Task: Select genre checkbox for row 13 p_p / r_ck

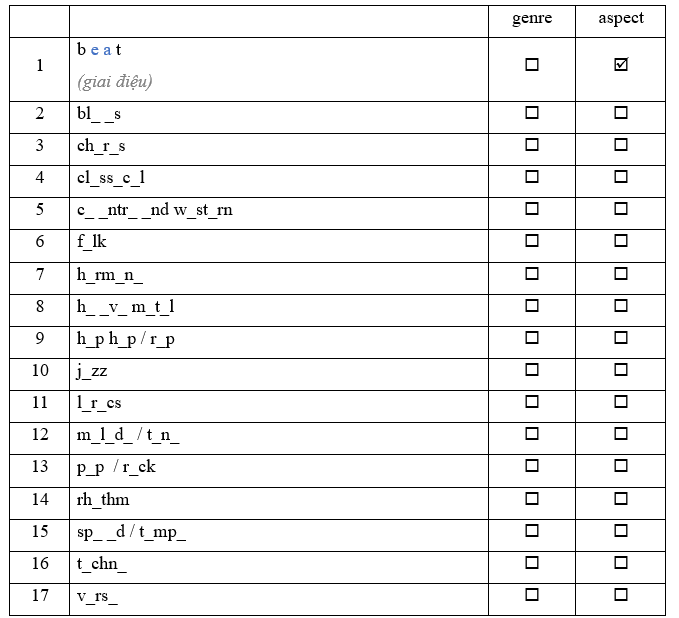Action: [532, 466]
